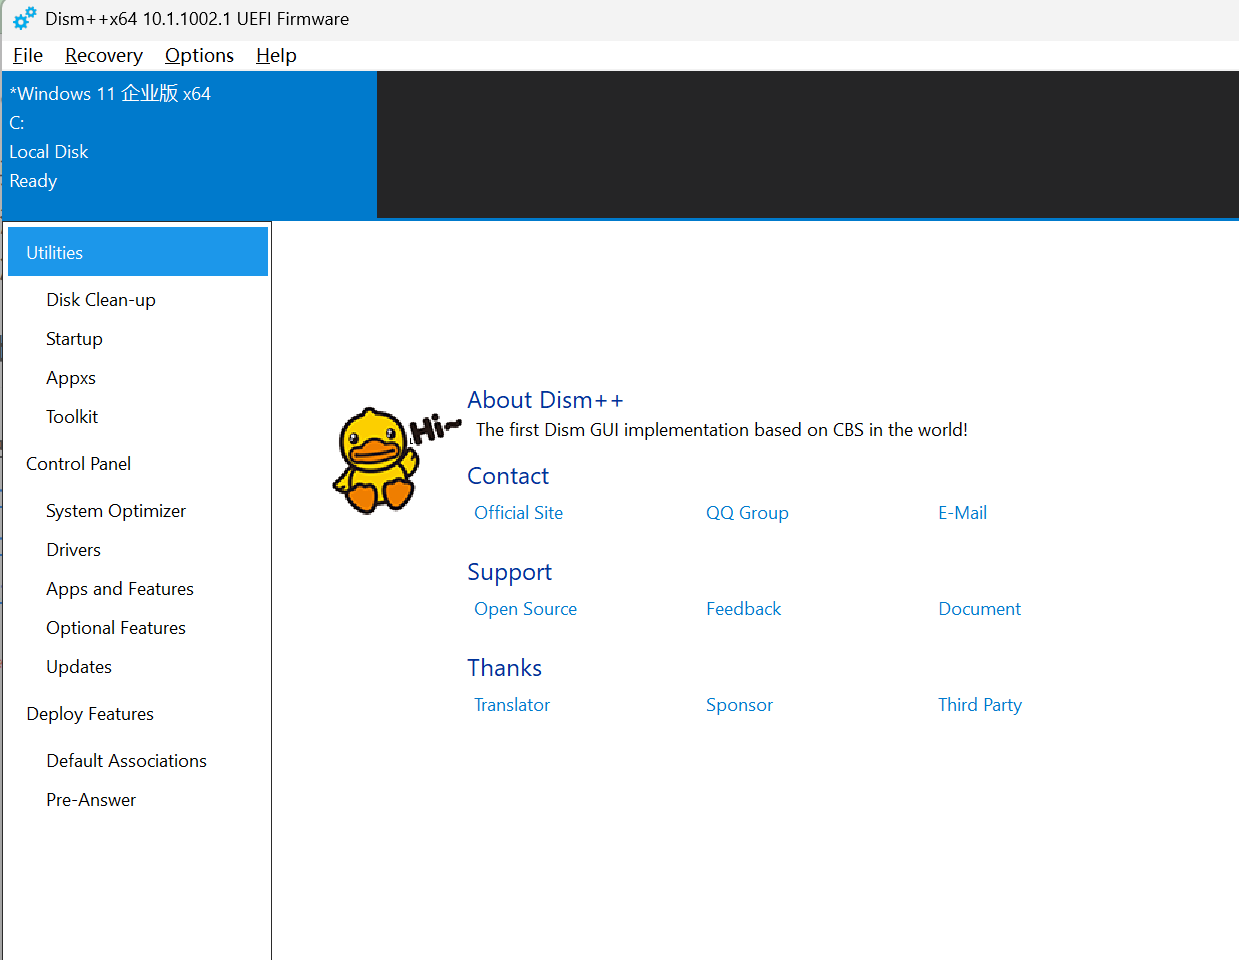
Task: Visit the Official Site link
Action: 518,512
